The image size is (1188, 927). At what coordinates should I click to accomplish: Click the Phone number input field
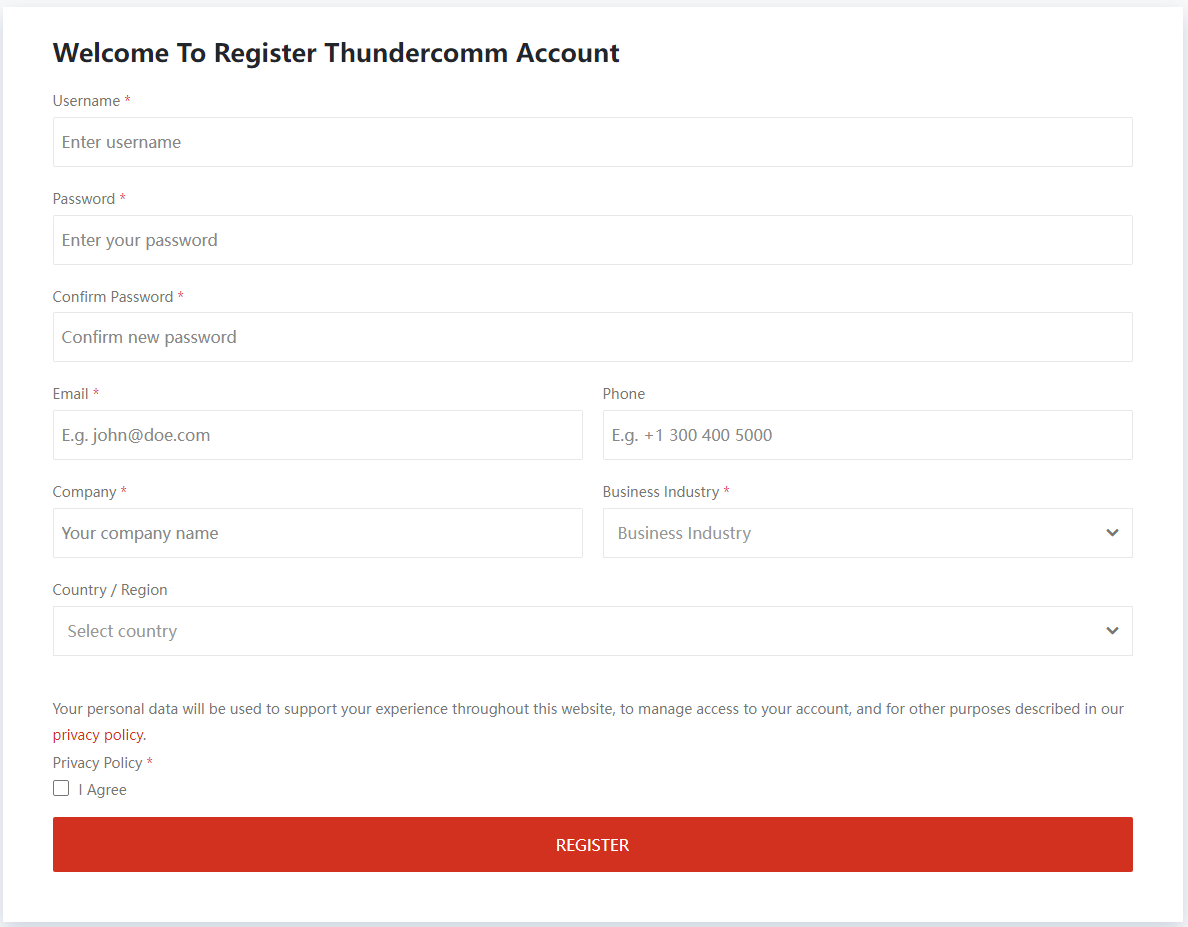pos(868,435)
